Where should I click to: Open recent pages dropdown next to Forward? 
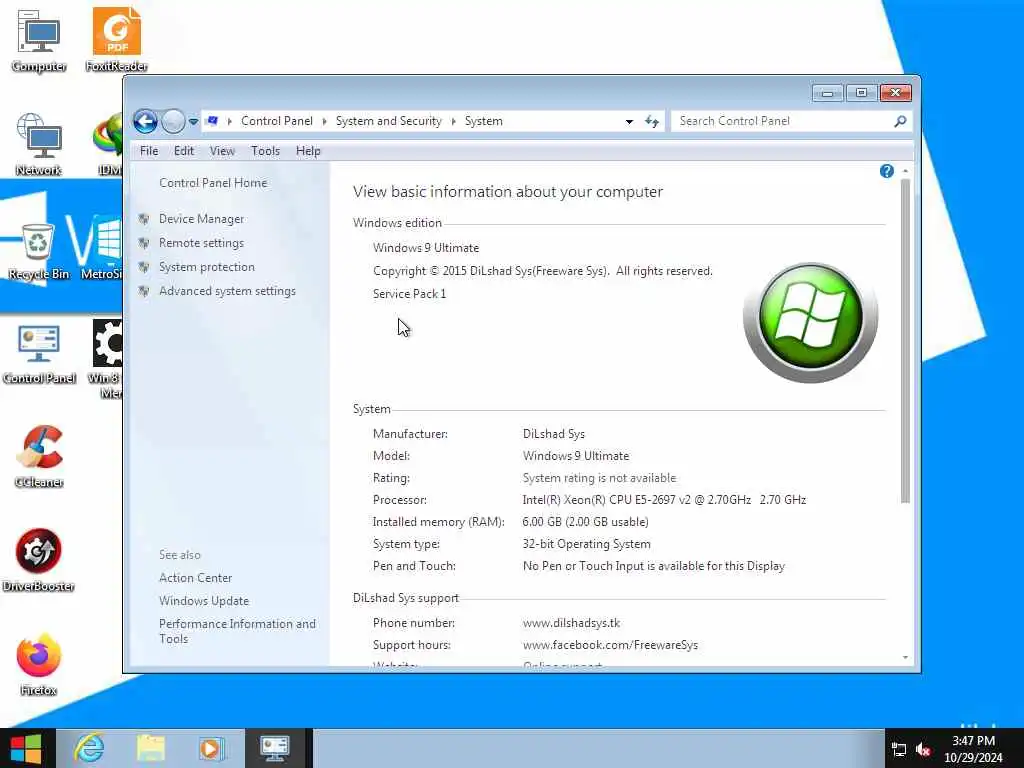coord(193,121)
